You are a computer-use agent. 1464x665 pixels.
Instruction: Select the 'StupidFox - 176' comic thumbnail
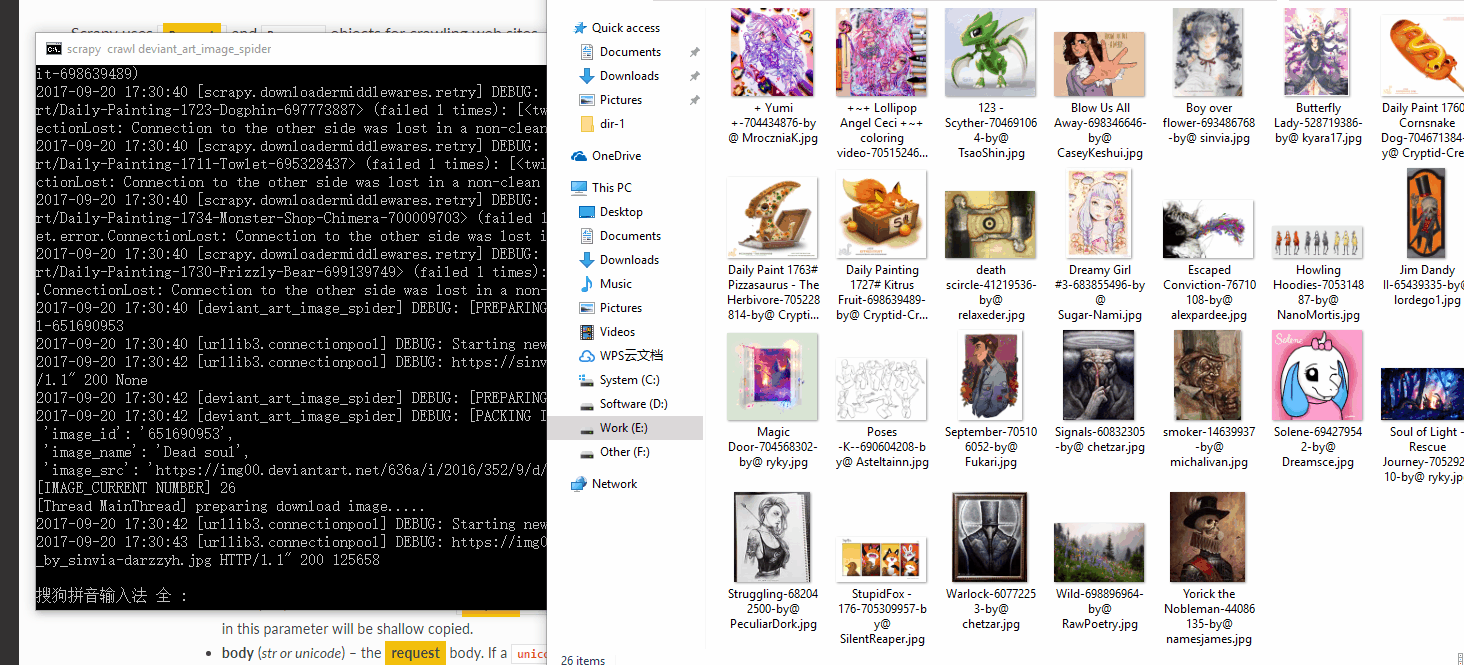(x=882, y=560)
